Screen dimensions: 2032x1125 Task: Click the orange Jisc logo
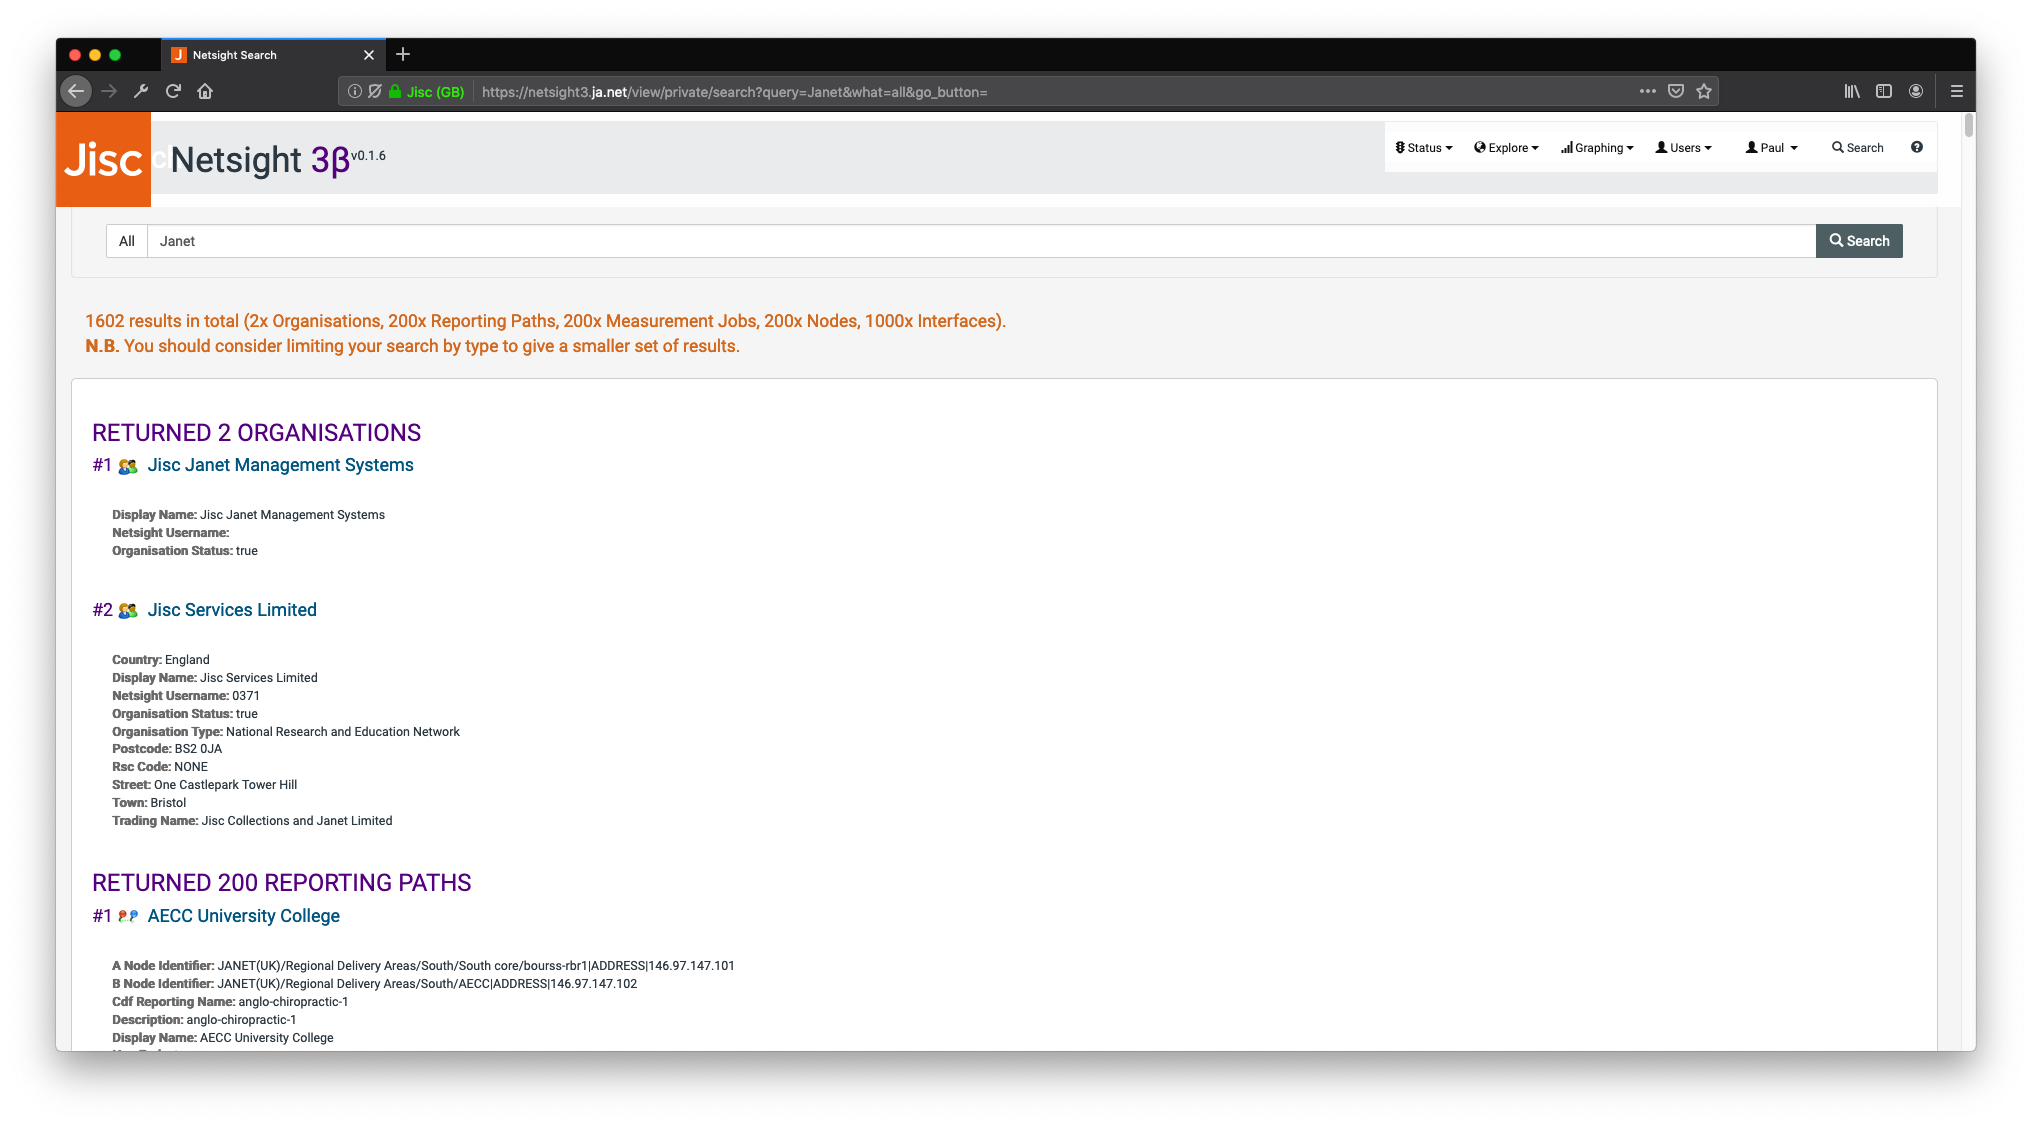(x=103, y=159)
